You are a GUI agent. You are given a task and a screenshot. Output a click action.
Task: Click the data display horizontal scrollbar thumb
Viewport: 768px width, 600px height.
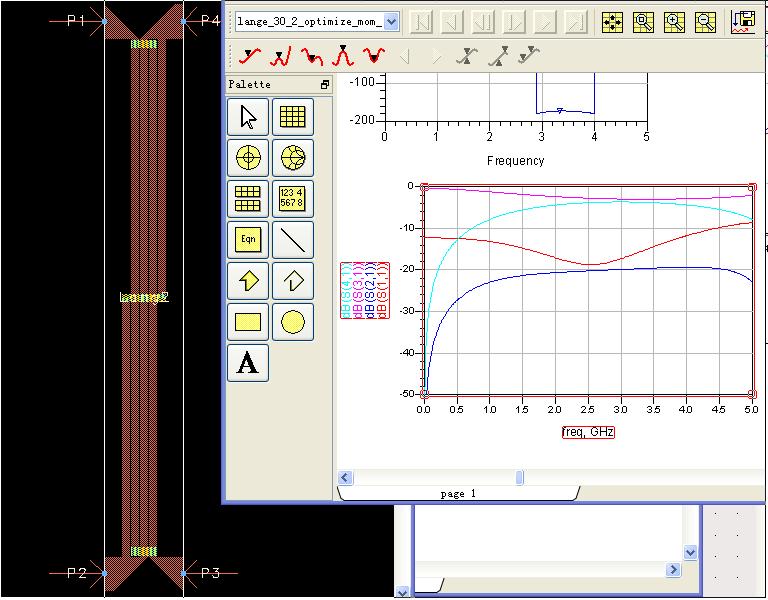click(x=520, y=478)
